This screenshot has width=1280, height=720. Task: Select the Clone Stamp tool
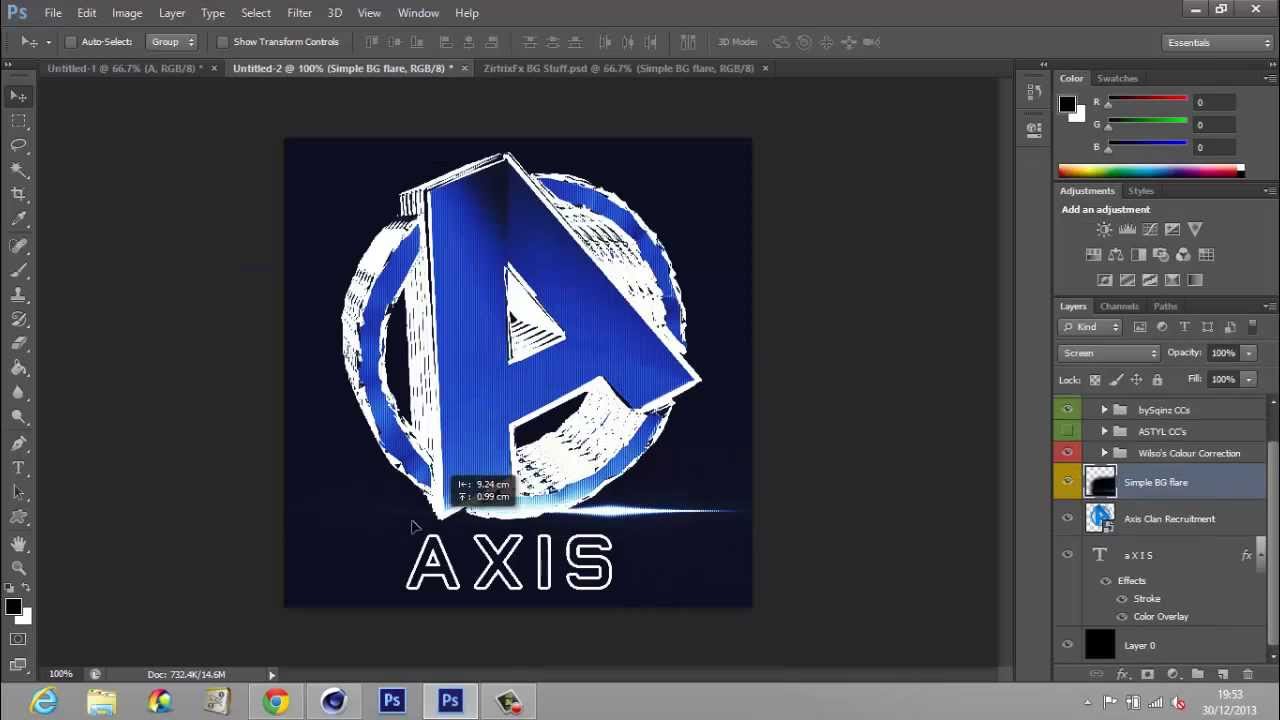(x=19, y=295)
